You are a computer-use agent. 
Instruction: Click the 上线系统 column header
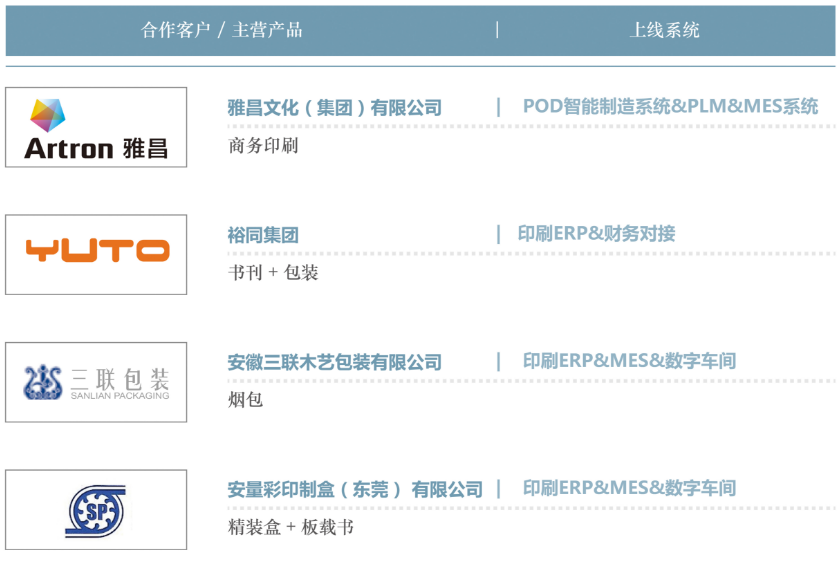click(x=664, y=30)
